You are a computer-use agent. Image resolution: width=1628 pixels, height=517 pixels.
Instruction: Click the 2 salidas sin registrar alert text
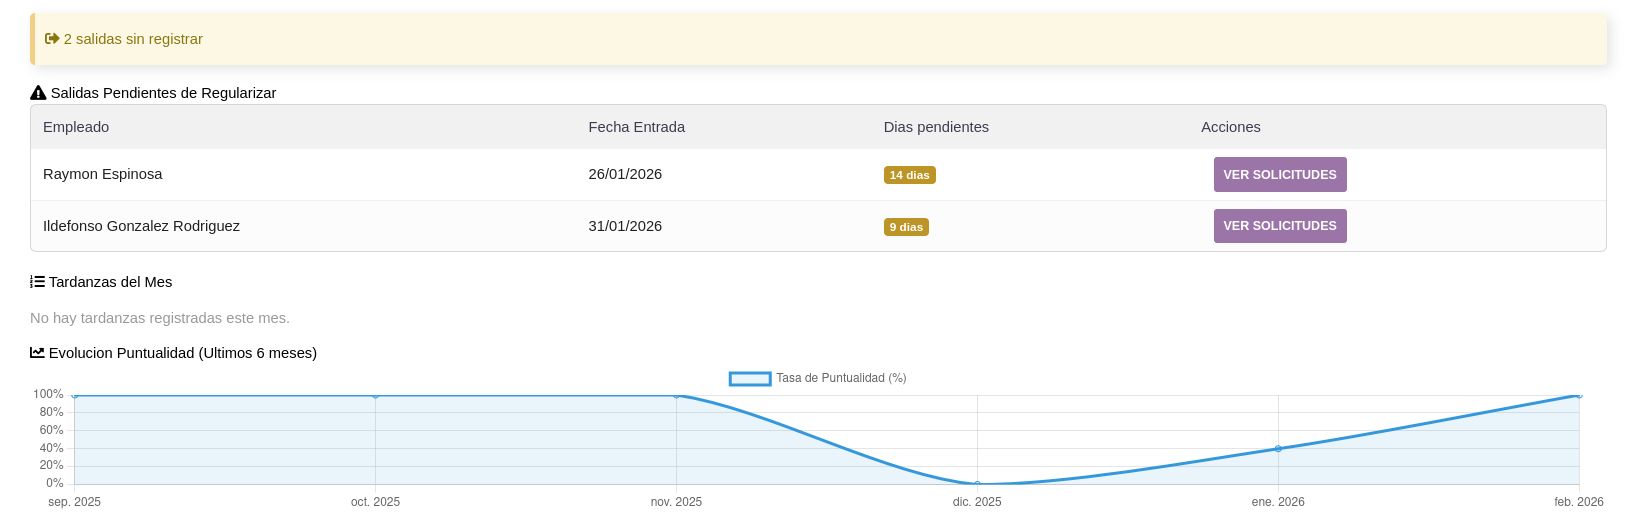(133, 39)
